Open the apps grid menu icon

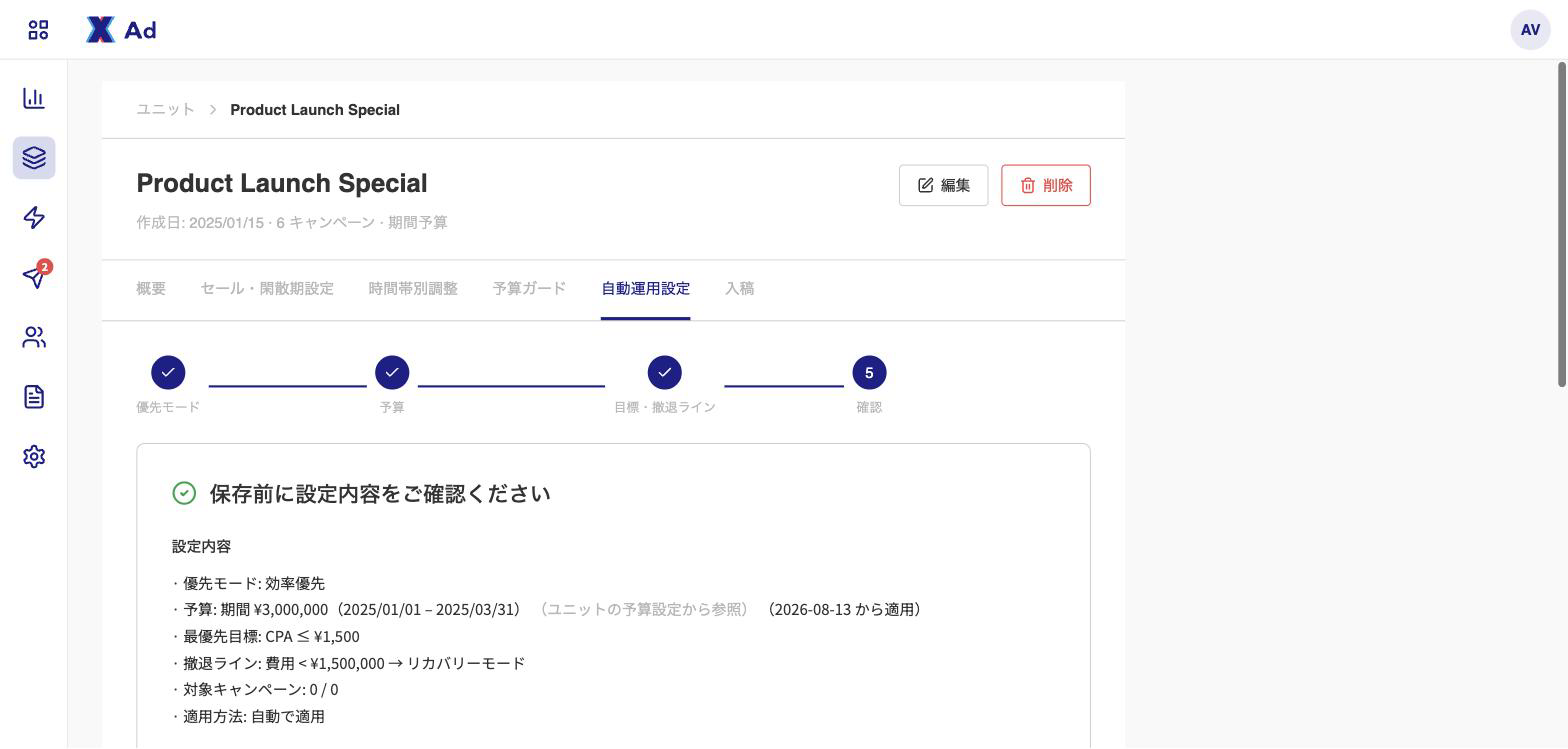pos(38,30)
